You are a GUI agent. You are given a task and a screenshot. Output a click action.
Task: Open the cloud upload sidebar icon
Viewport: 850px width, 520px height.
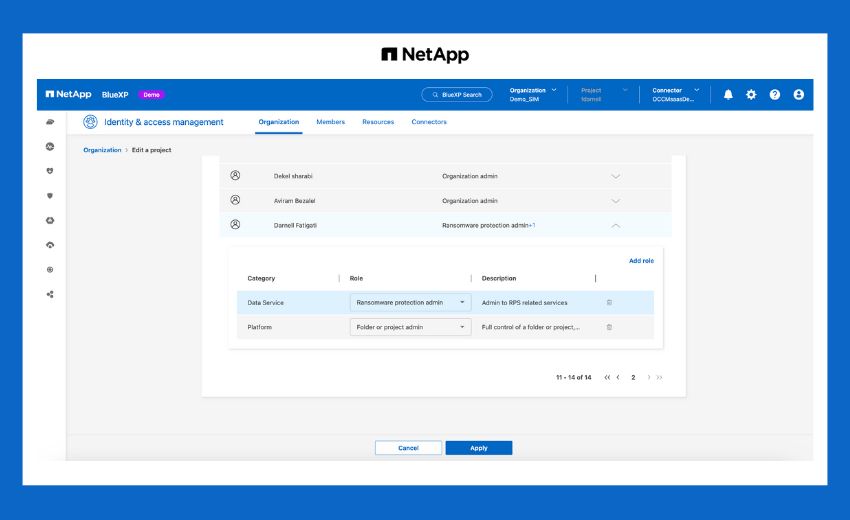click(x=50, y=245)
